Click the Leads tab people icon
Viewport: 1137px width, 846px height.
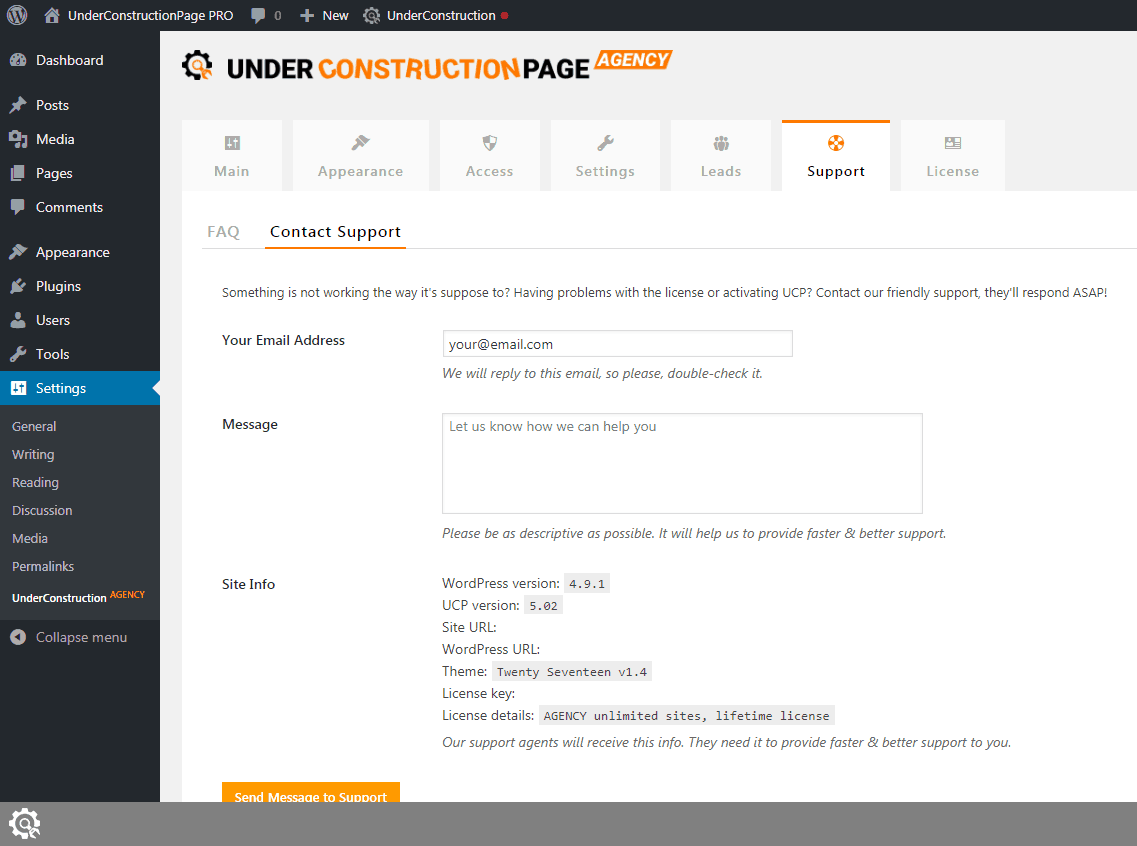[x=721, y=143]
